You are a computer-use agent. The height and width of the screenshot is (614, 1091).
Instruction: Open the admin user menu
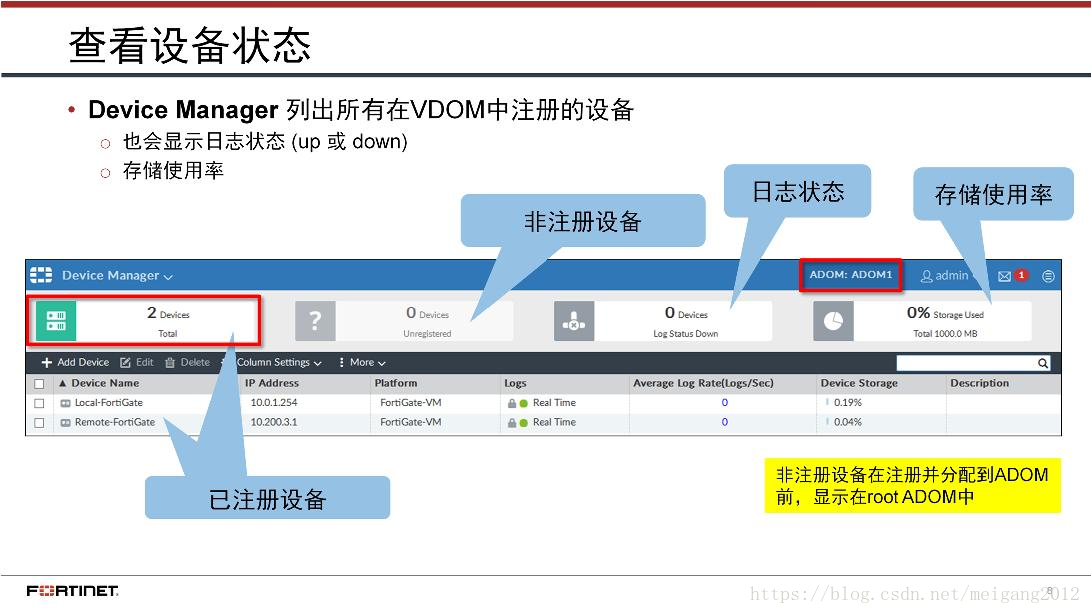coord(944,276)
